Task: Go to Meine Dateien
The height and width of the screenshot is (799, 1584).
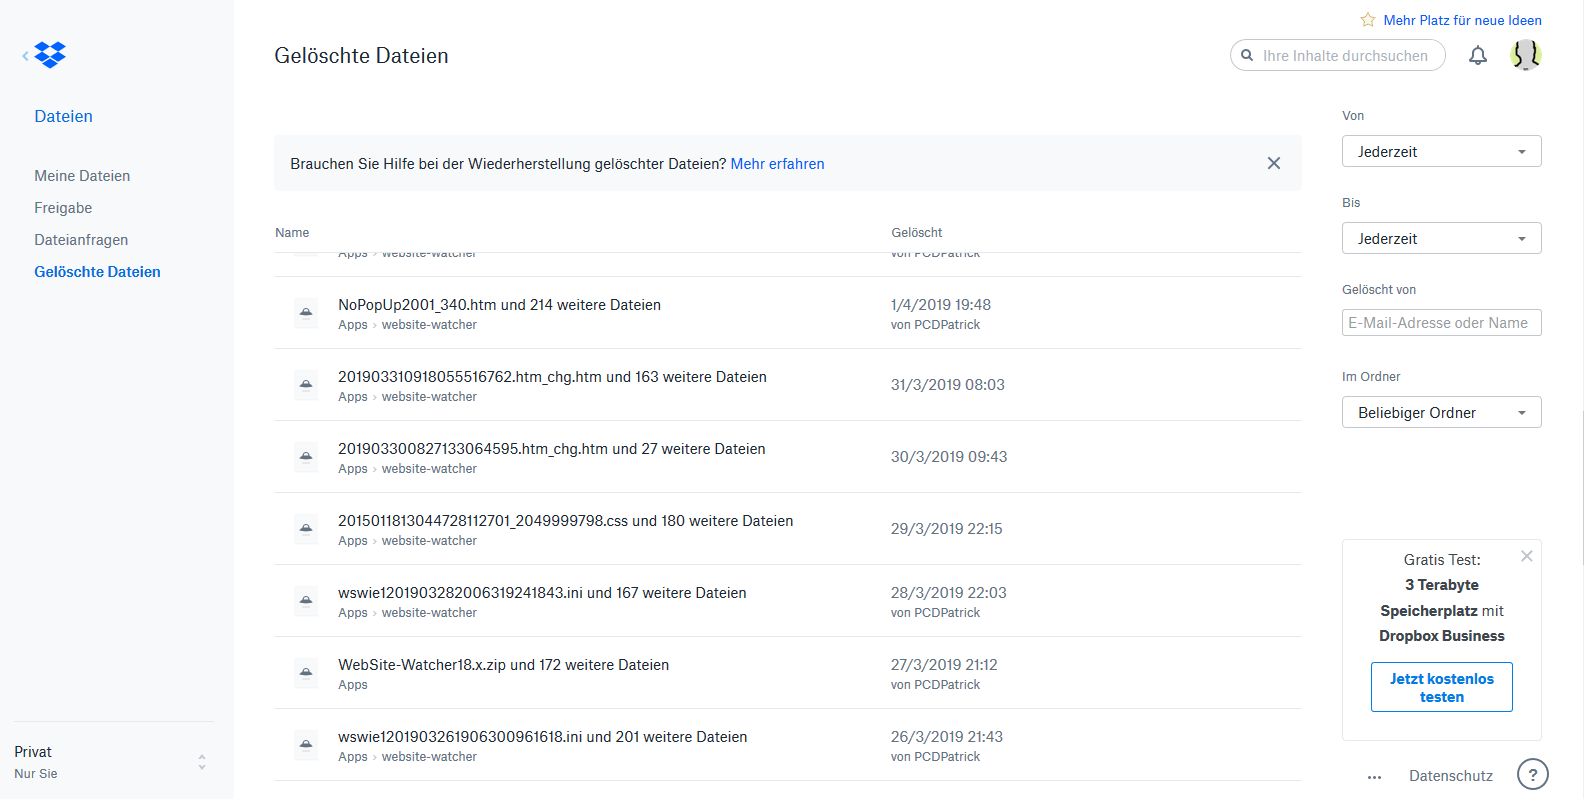Action: click(82, 176)
